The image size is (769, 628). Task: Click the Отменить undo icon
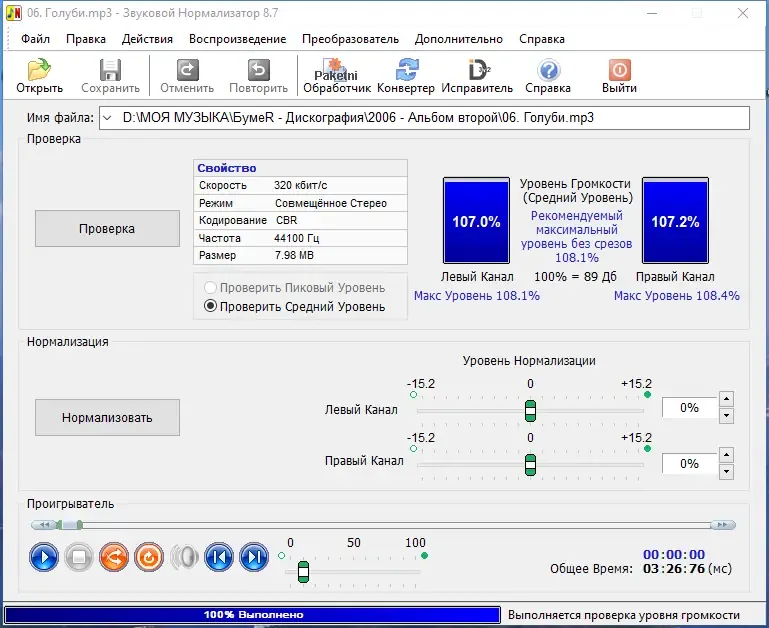coord(187,70)
